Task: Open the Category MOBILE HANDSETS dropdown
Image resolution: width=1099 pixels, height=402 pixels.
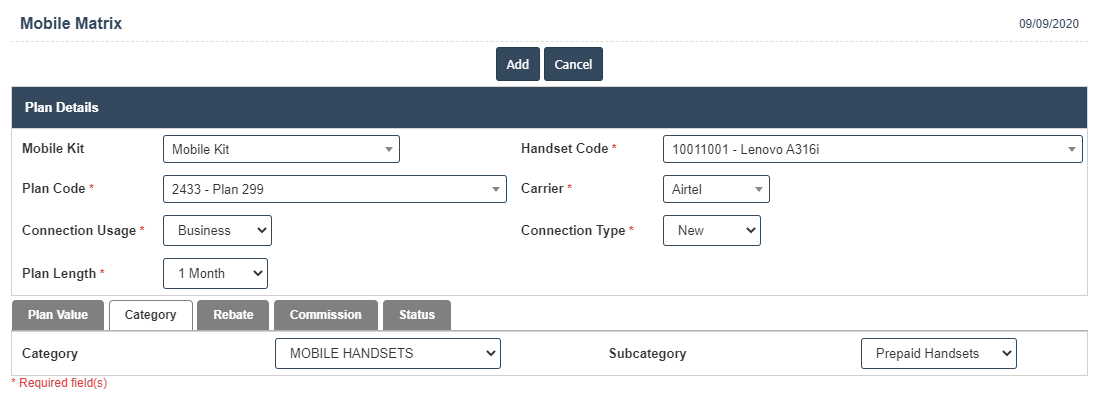Action: (x=387, y=353)
